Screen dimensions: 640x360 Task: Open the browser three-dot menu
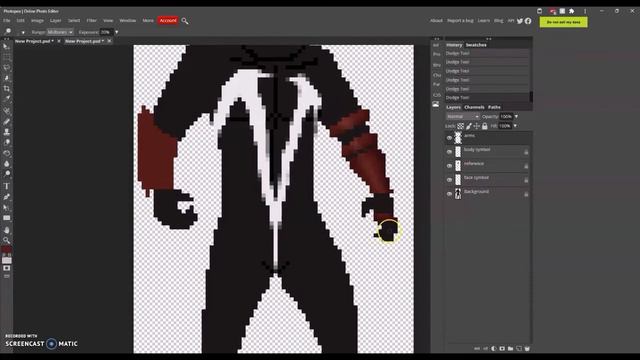point(585,11)
